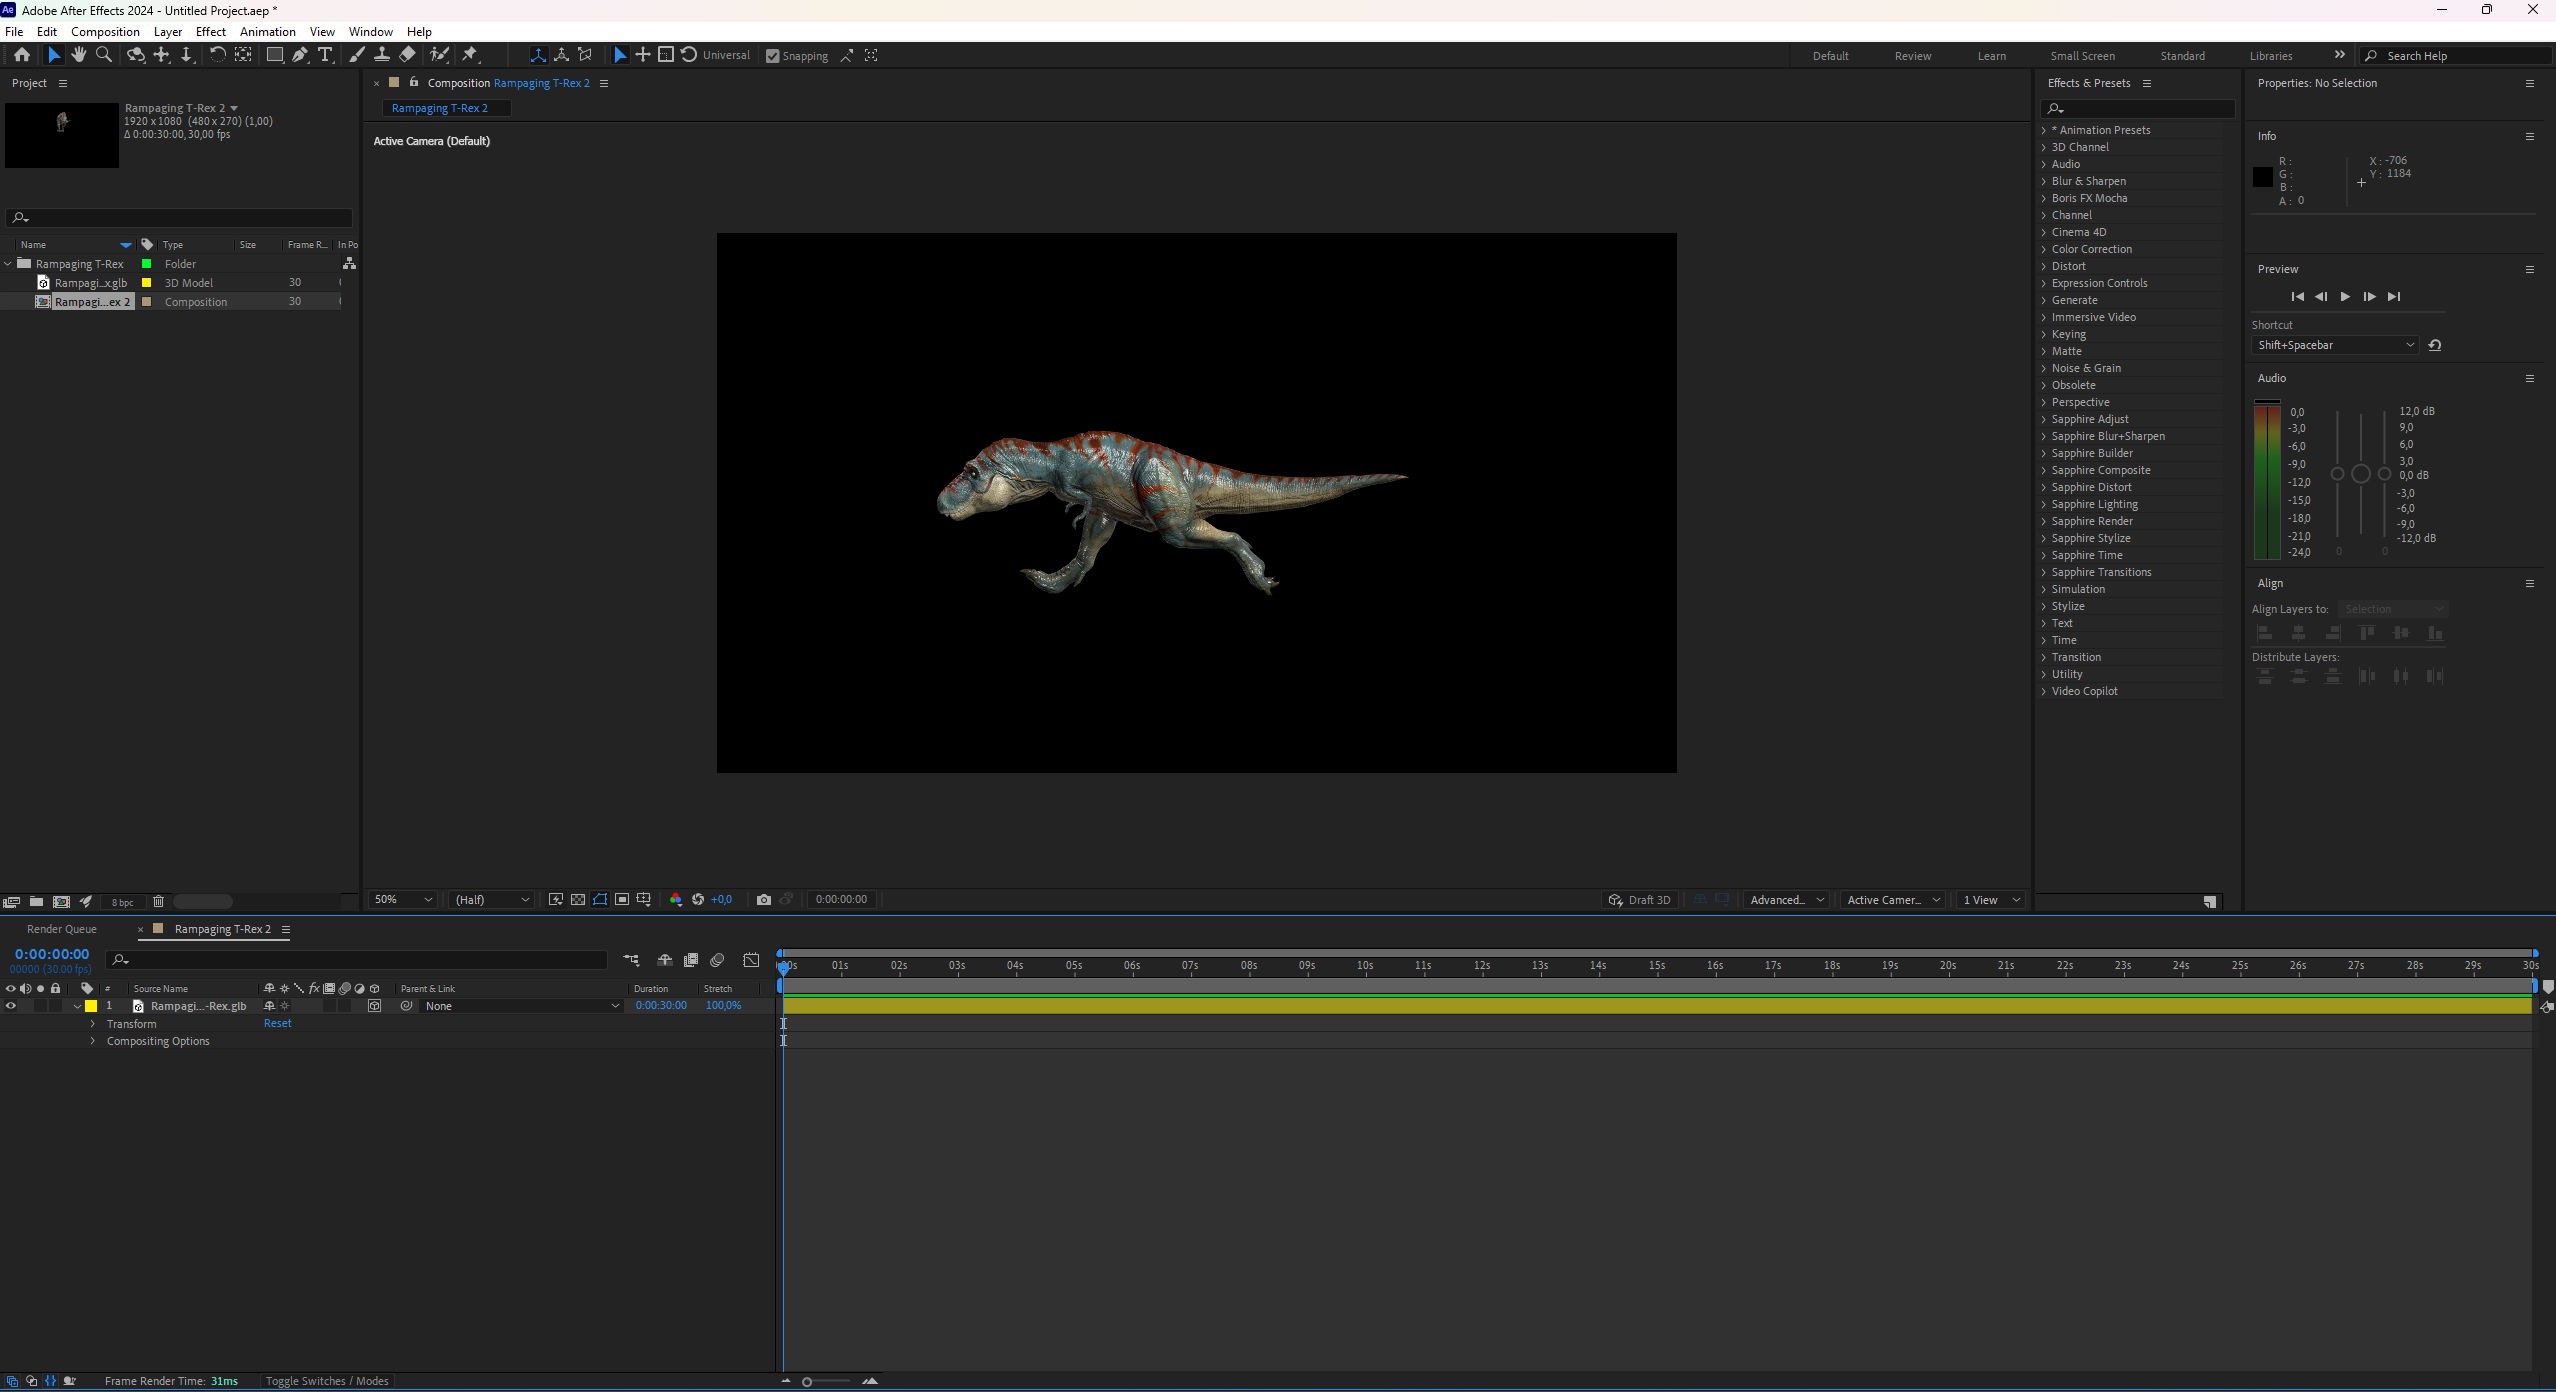This screenshot has width=2556, height=1392.
Task: Click the Home icon in the toolbar
Action: [22, 55]
